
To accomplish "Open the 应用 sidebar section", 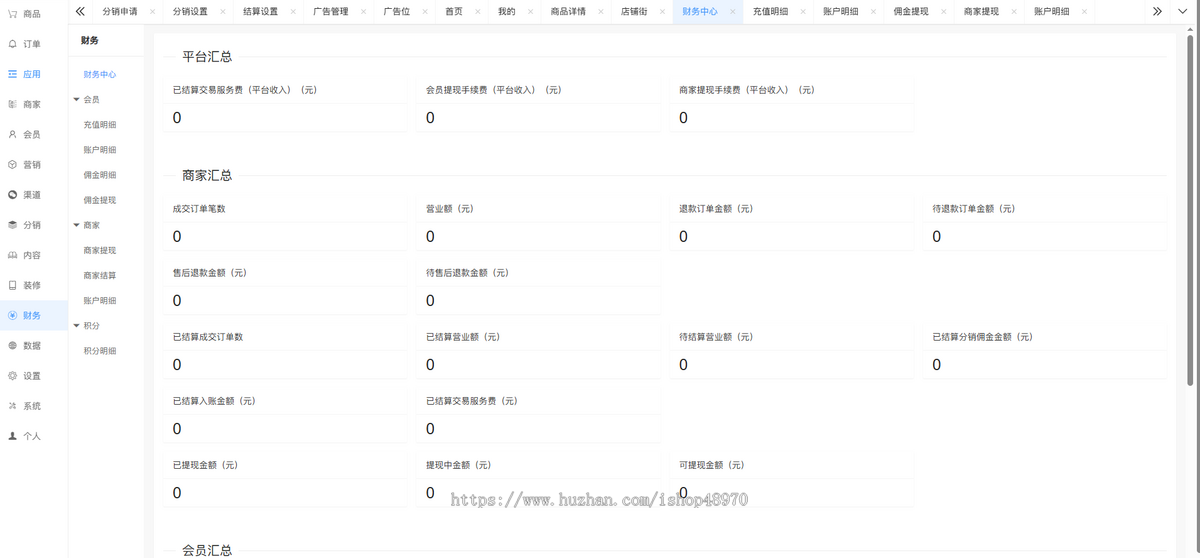I will tap(32, 74).
